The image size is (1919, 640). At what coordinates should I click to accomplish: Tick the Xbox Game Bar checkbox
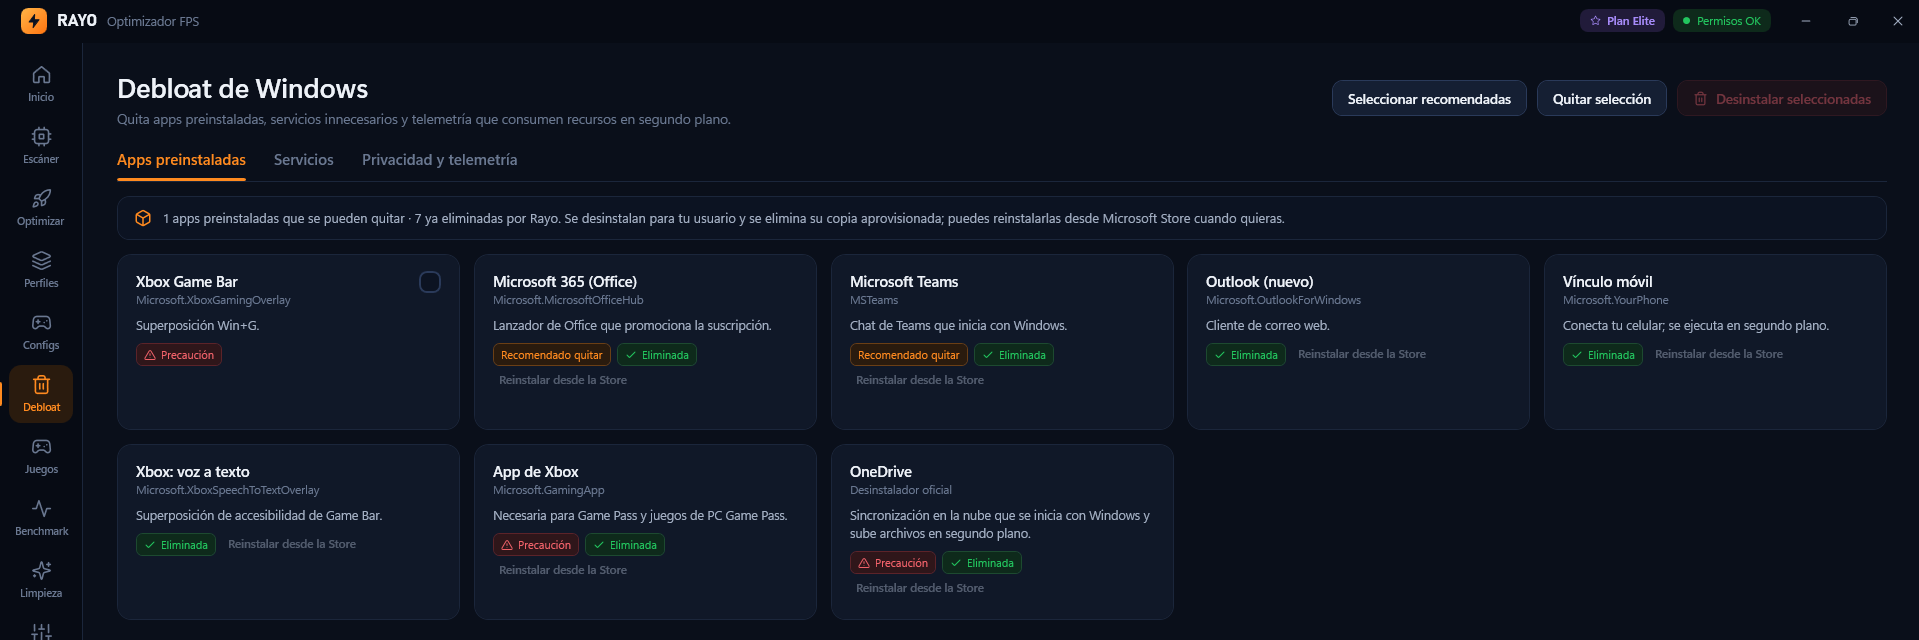pyautogui.click(x=430, y=282)
